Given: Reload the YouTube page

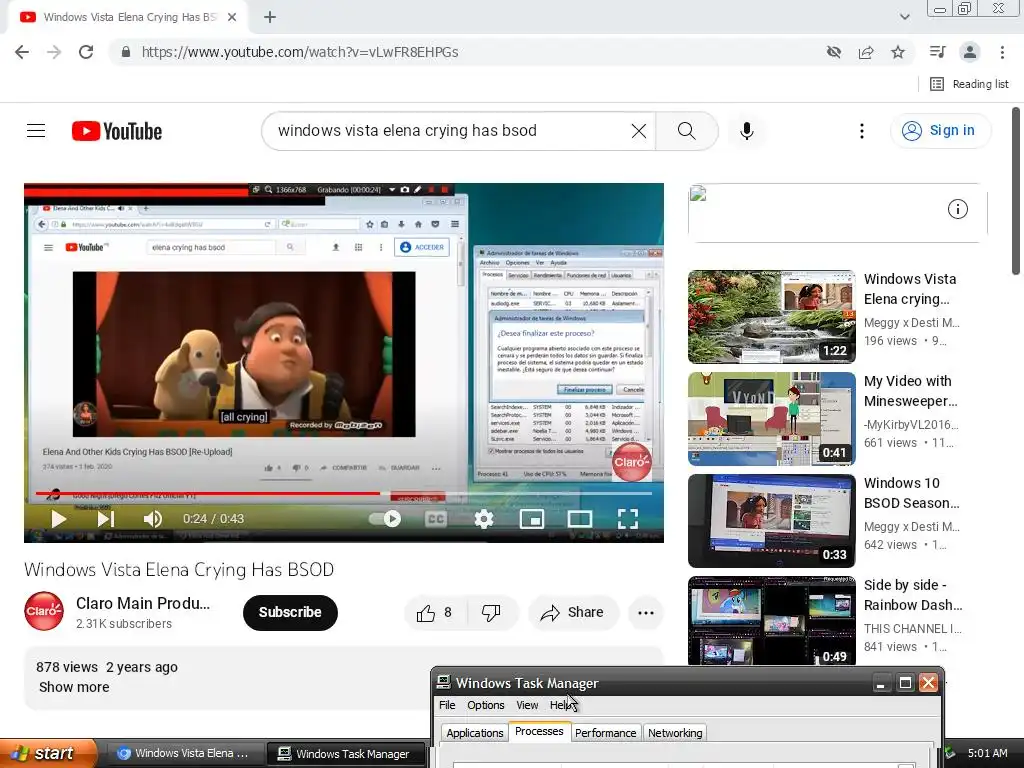Looking at the screenshot, I should tap(86, 52).
